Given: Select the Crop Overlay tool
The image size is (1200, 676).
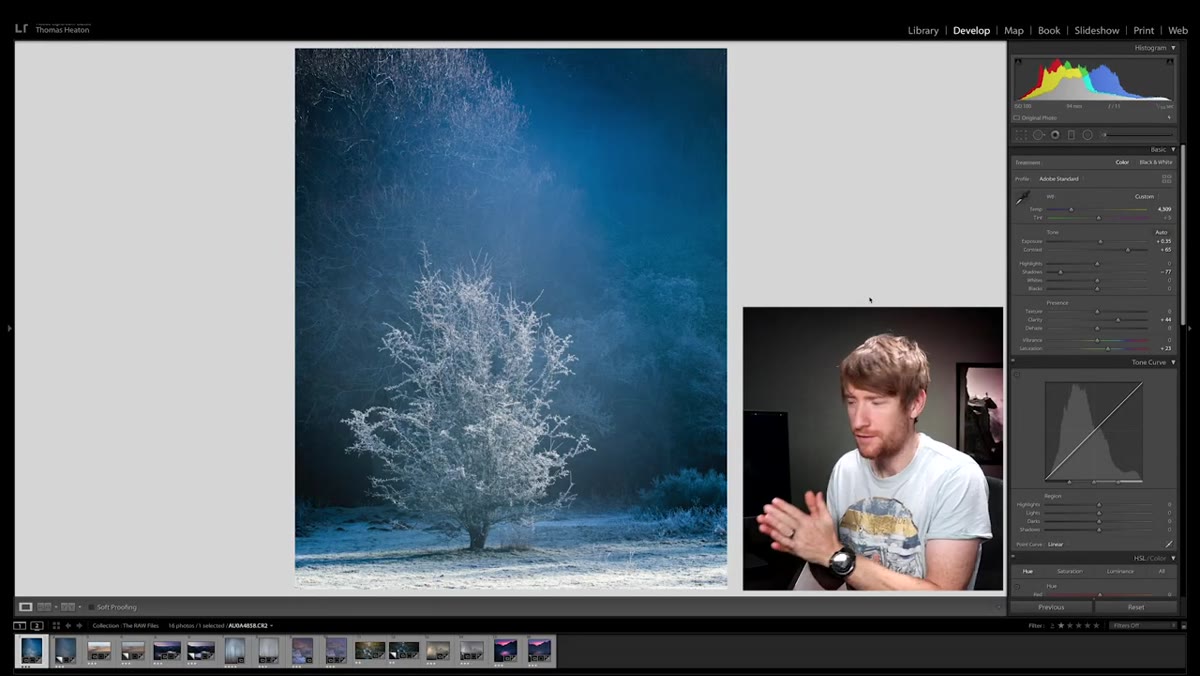Looking at the screenshot, I should tap(1021, 135).
